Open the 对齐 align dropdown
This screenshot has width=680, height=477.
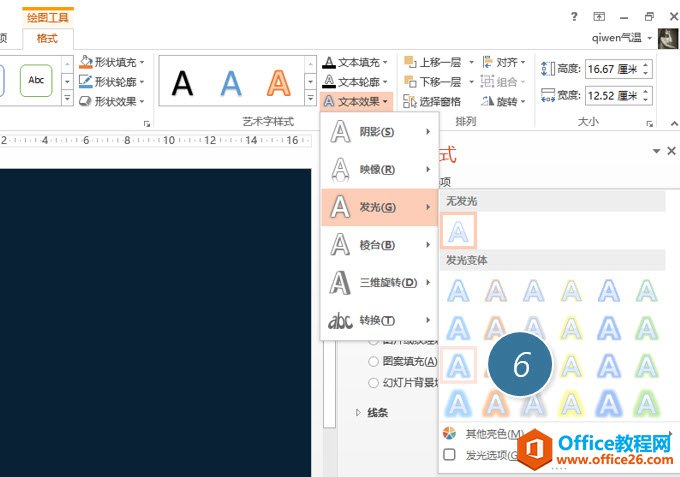click(x=506, y=62)
